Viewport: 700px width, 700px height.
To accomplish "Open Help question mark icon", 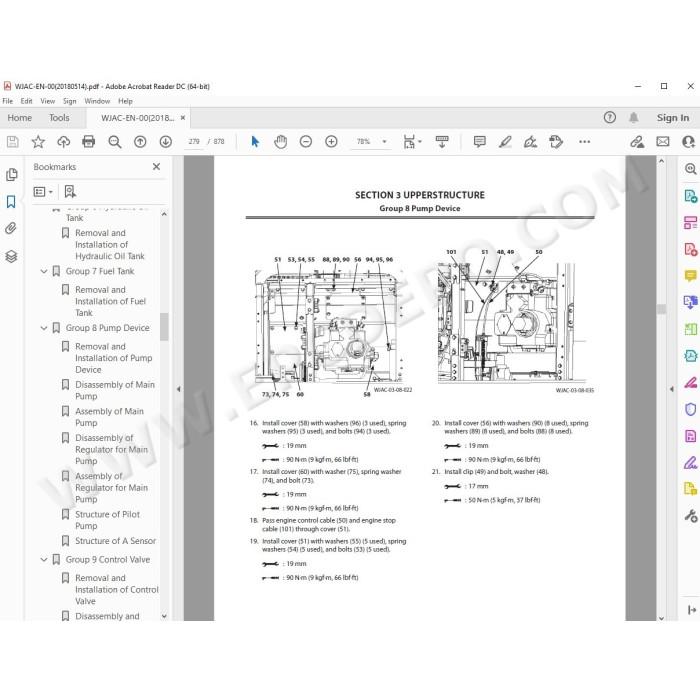I will click(609, 117).
